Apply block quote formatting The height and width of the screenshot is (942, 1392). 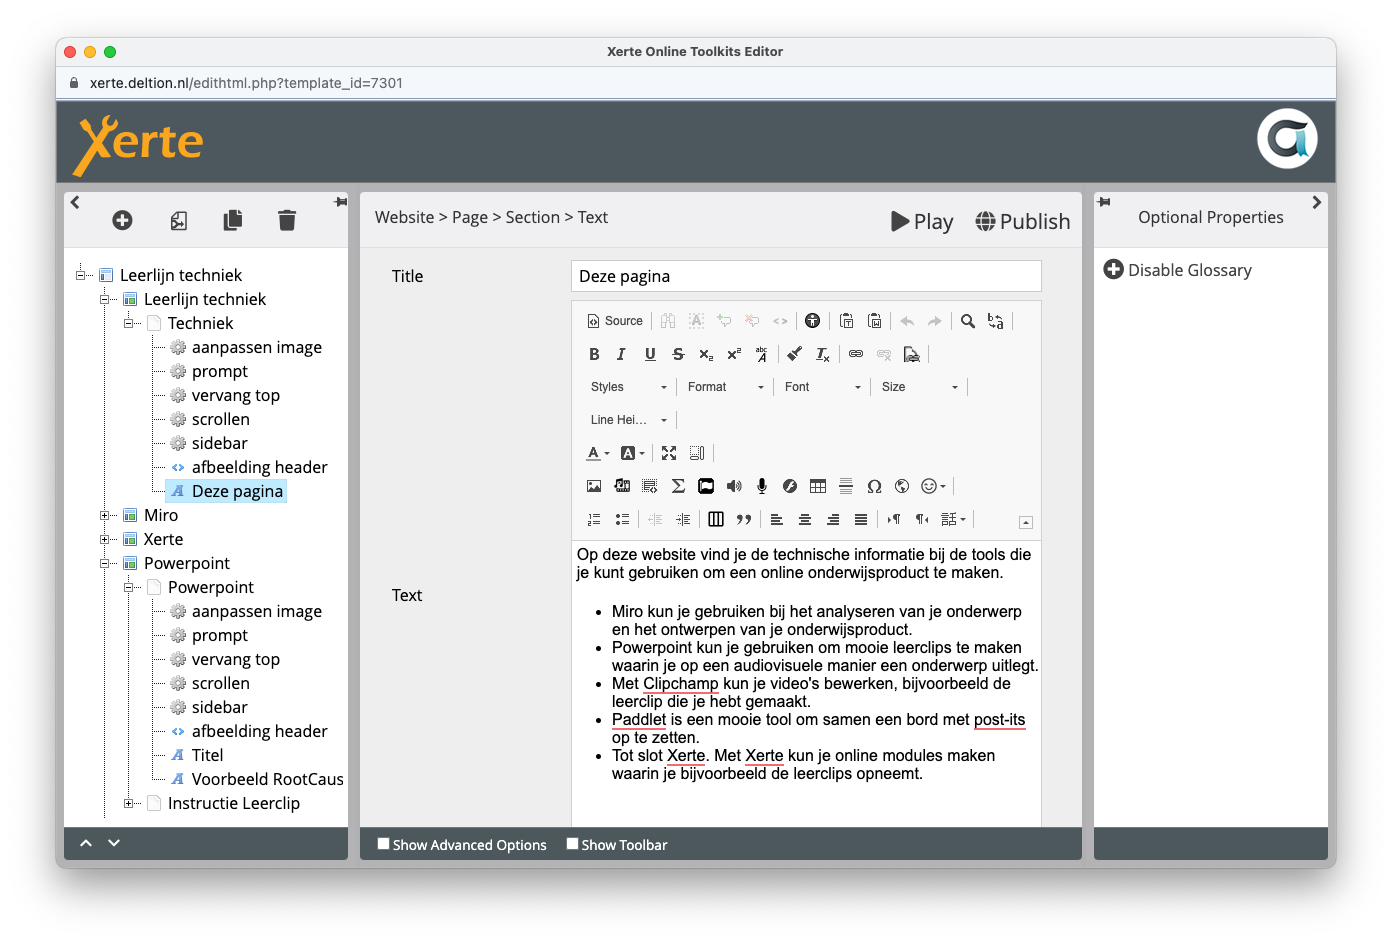744,519
